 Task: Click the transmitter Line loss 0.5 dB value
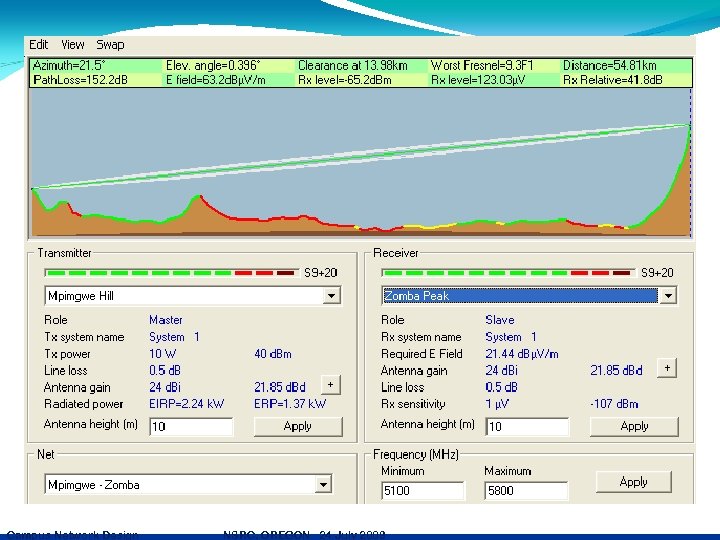point(165,370)
